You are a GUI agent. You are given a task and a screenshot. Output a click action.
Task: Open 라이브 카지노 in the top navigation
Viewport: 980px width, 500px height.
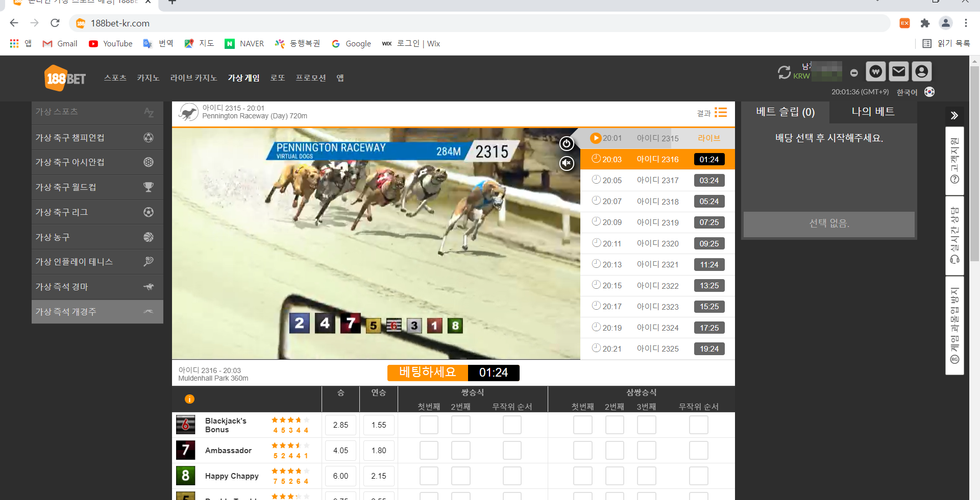[194, 78]
